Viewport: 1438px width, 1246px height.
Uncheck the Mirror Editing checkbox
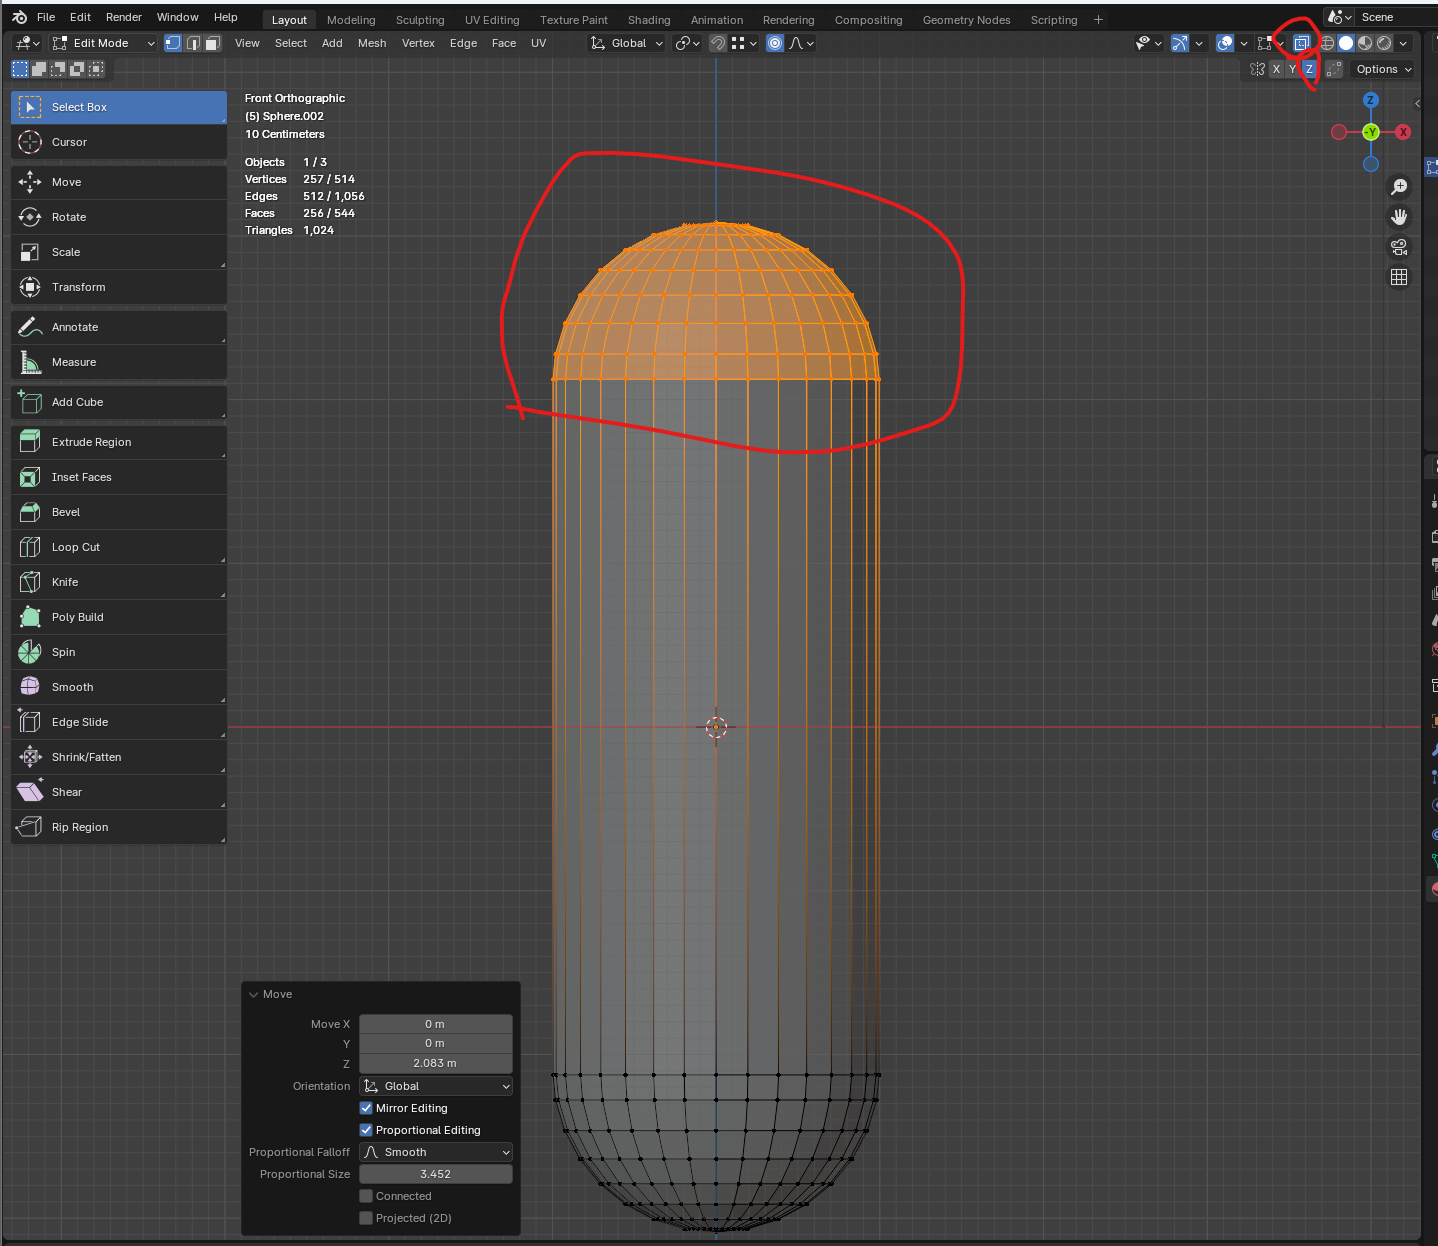pos(366,1108)
